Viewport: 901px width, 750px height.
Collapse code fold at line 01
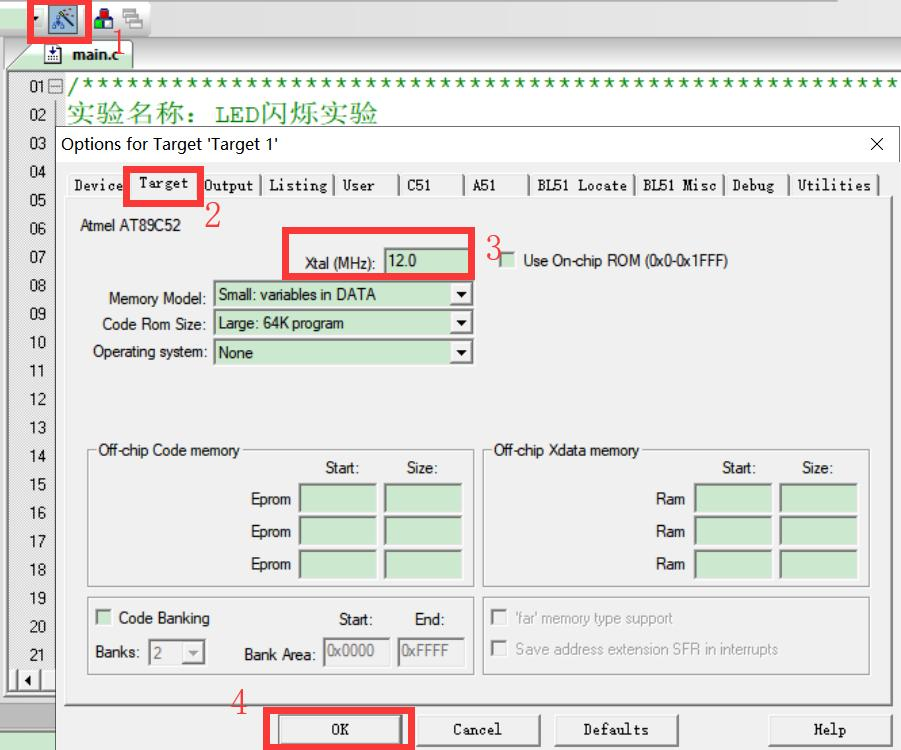56,86
